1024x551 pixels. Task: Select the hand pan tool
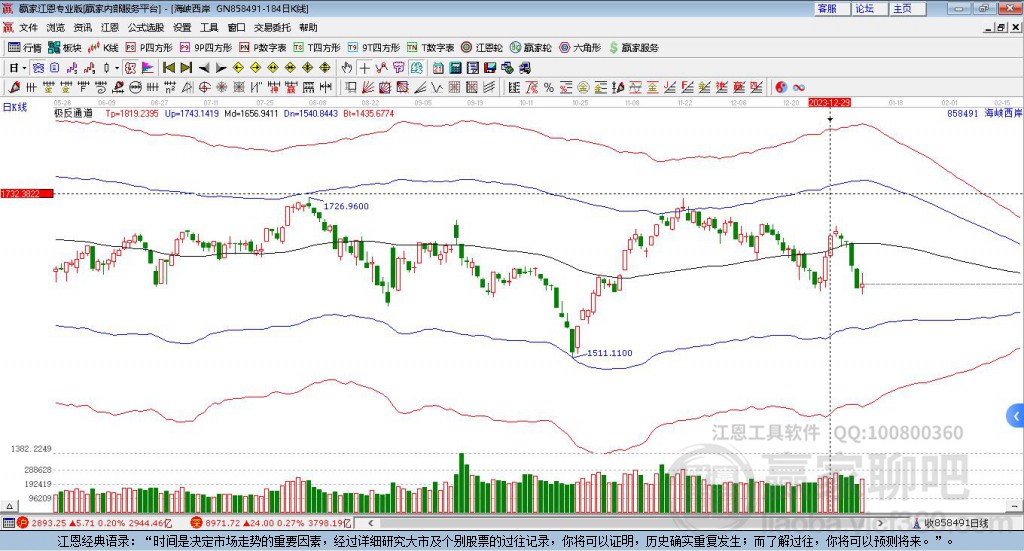[x=347, y=68]
